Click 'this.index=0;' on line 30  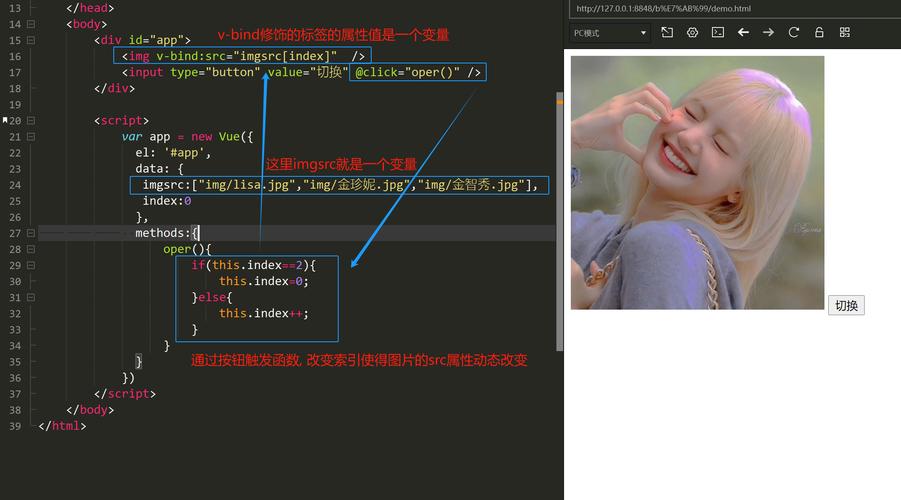(264, 282)
